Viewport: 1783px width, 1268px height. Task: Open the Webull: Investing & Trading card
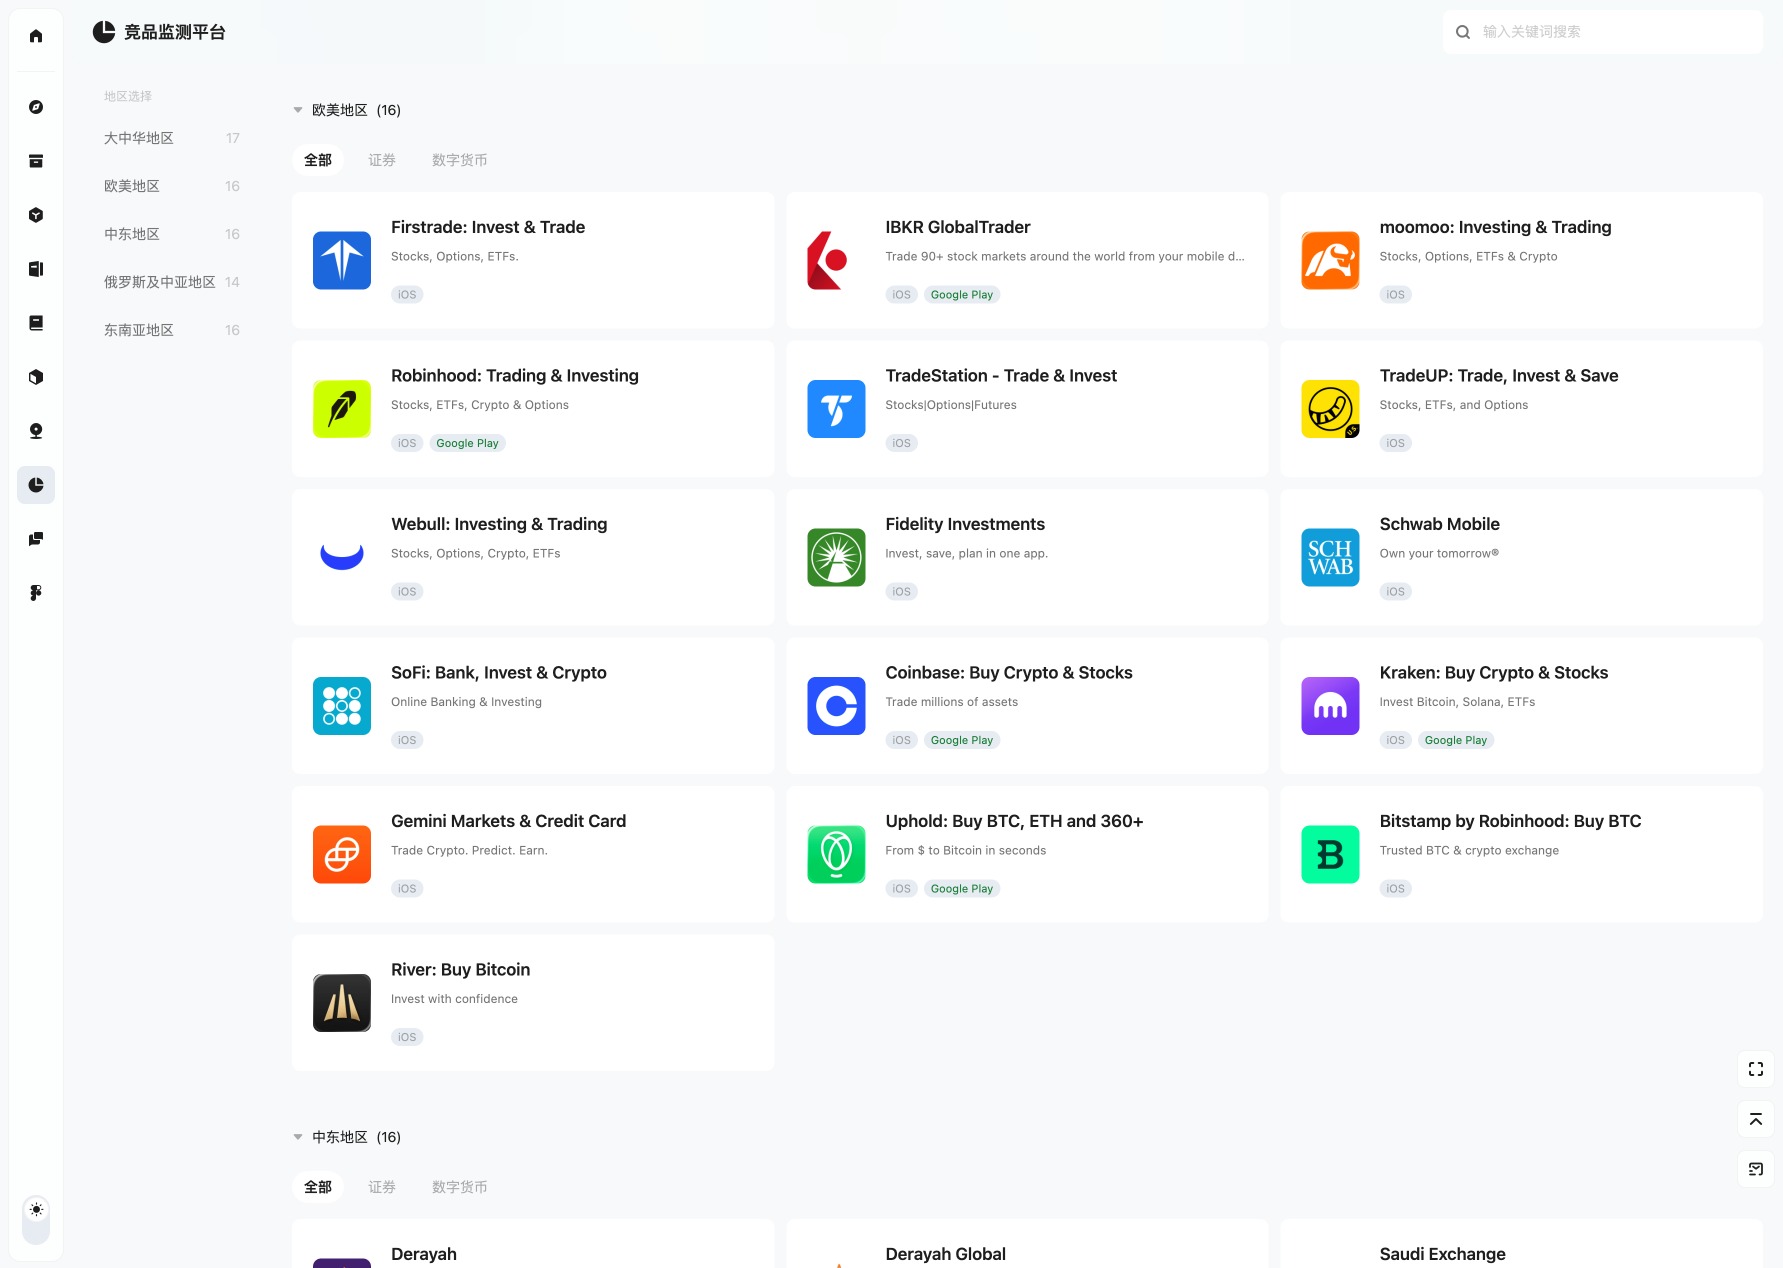point(533,558)
